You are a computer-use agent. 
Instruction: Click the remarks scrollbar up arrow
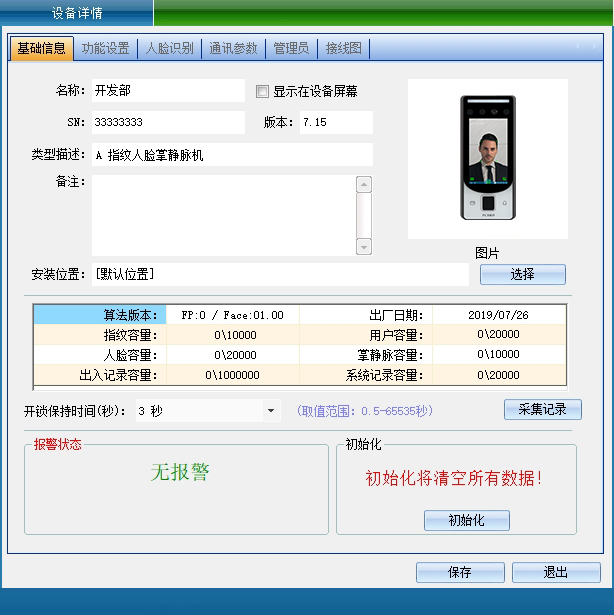point(364,184)
